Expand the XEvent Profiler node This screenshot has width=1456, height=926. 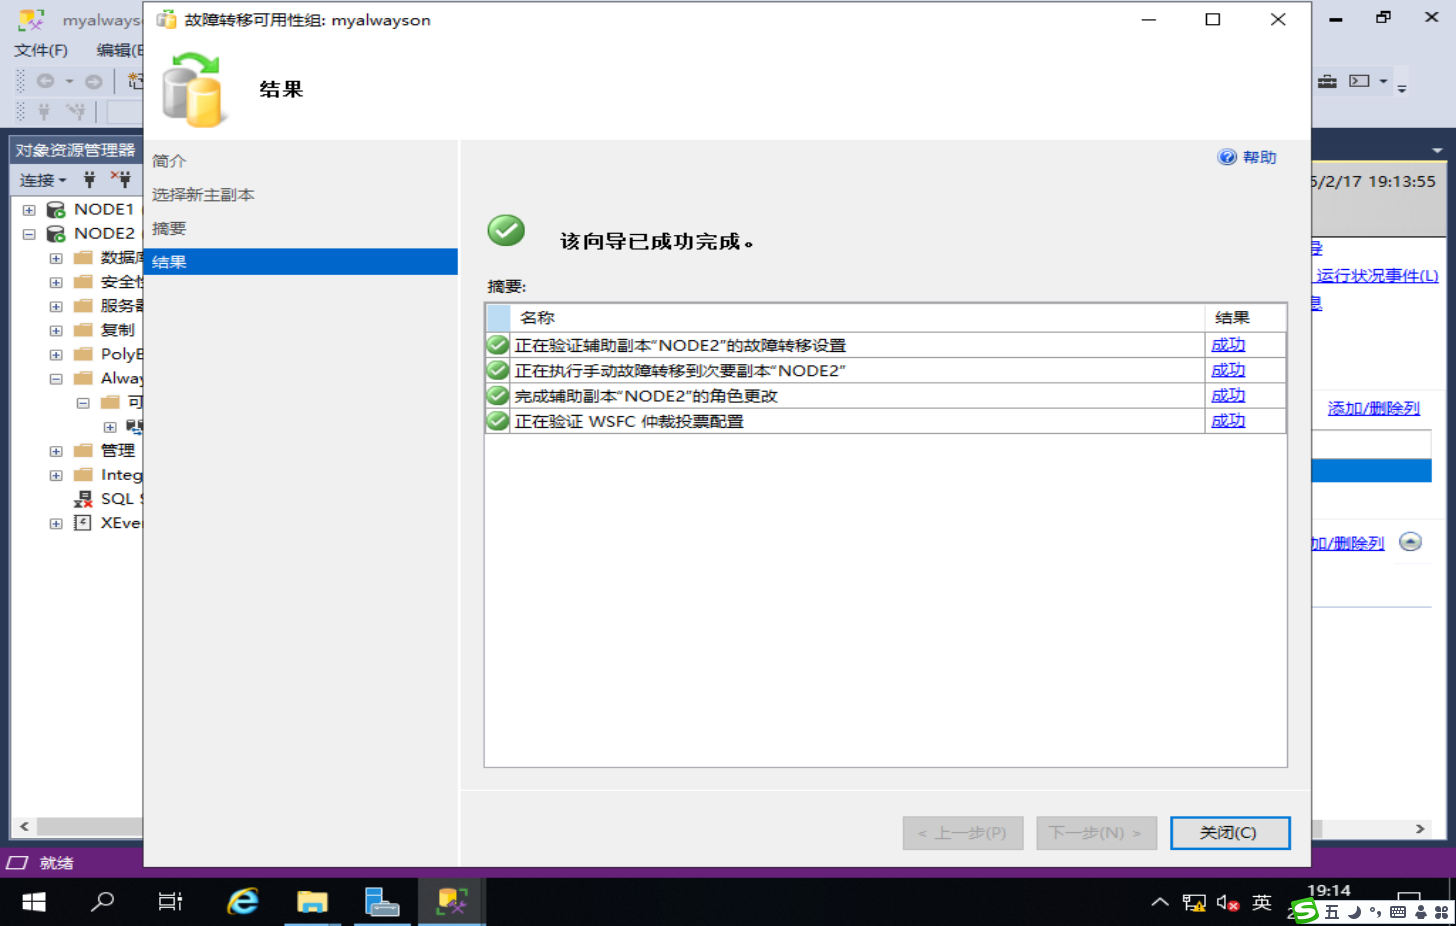[x=56, y=524]
